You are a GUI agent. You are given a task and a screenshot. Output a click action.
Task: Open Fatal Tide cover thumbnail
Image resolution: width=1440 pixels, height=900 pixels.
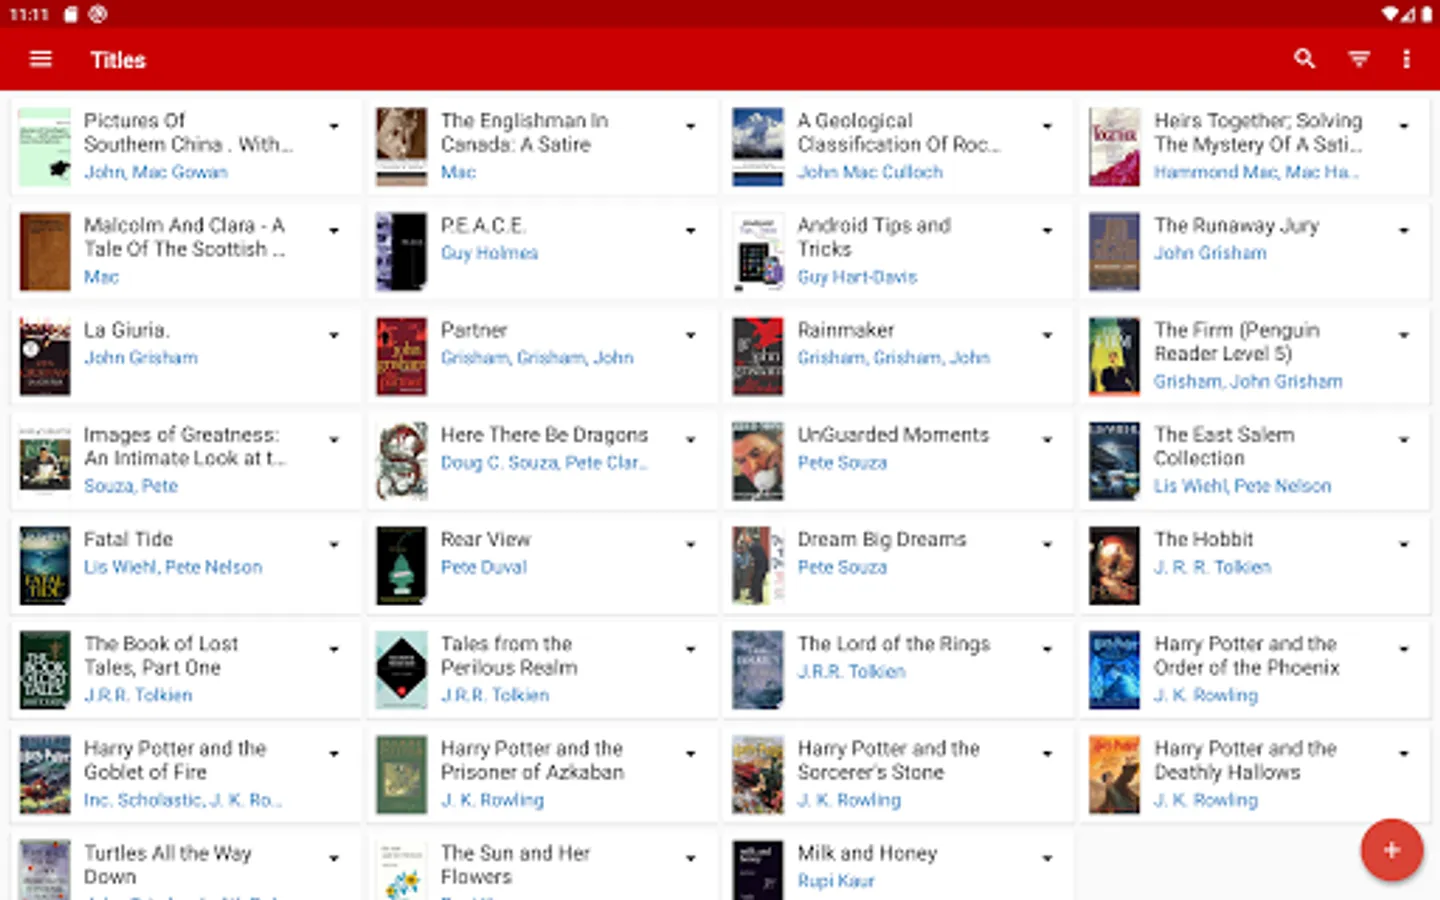point(45,565)
